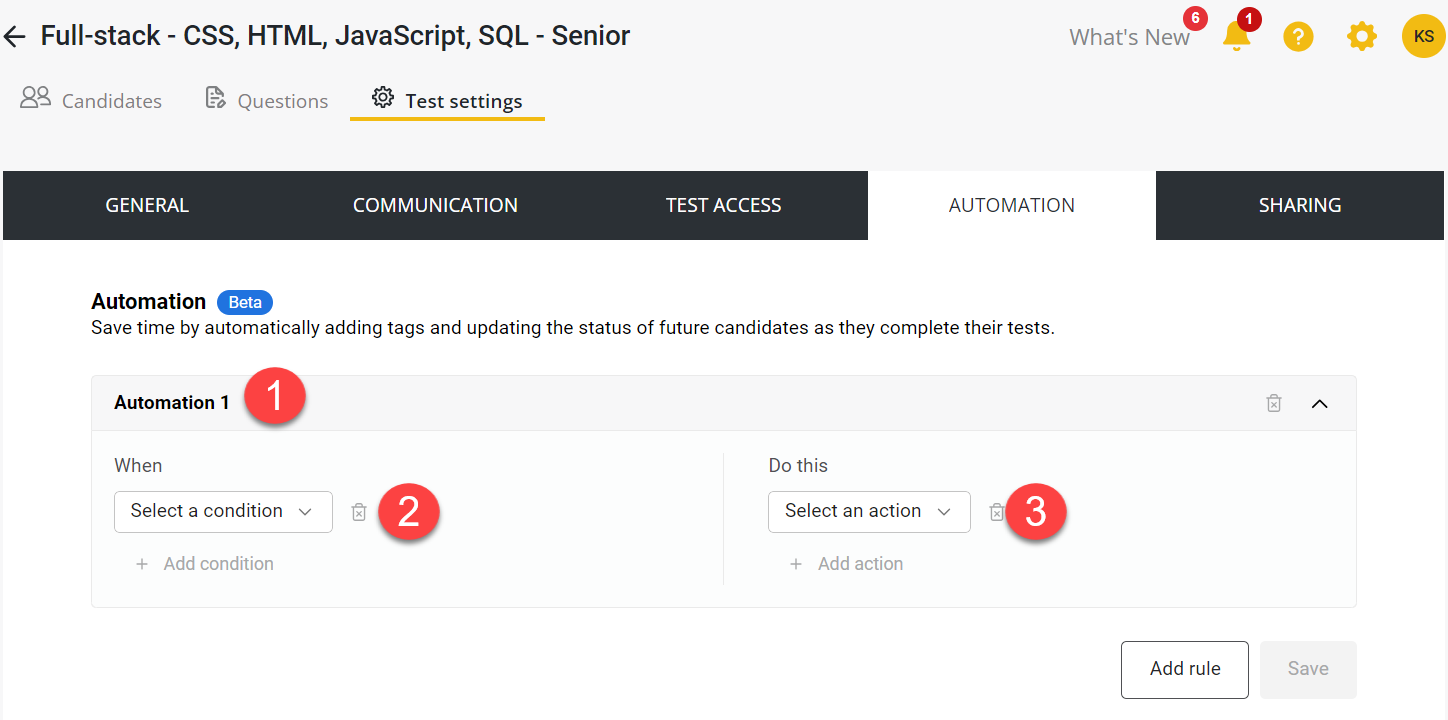Open the TEST ACCESS tab
Viewport: 1448px width, 720px height.
(723, 206)
